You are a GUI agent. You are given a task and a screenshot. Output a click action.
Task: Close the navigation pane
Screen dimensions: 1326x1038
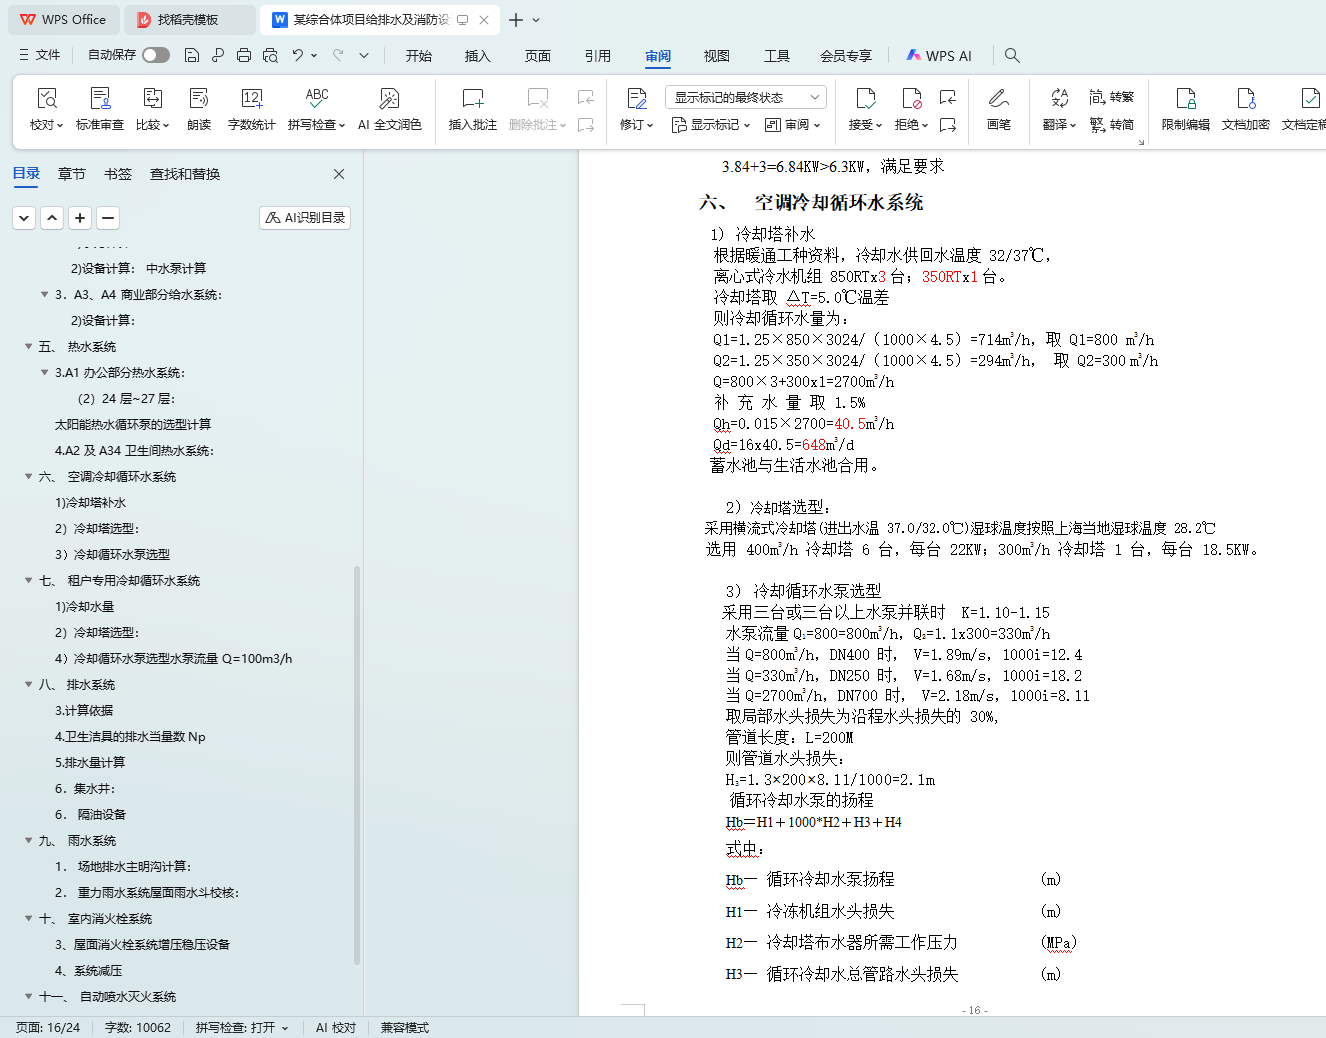[339, 174]
